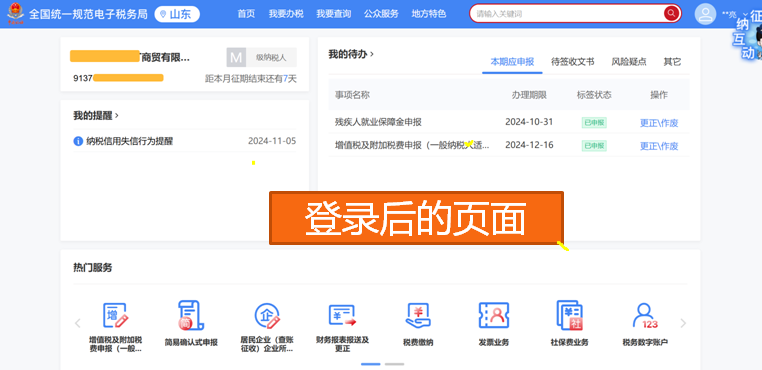The width and height of the screenshot is (762, 370).
Task: Open the 我要查询 menu
Action: (x=333, y=14)
